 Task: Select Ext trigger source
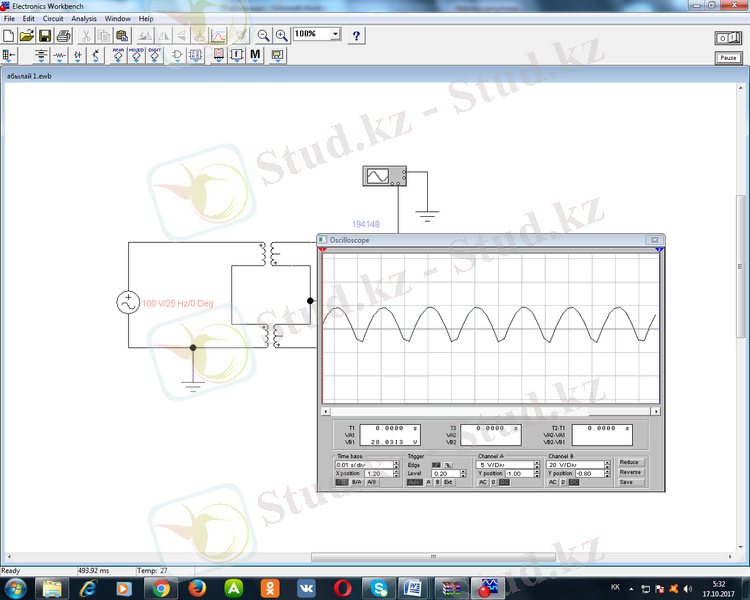448,482
